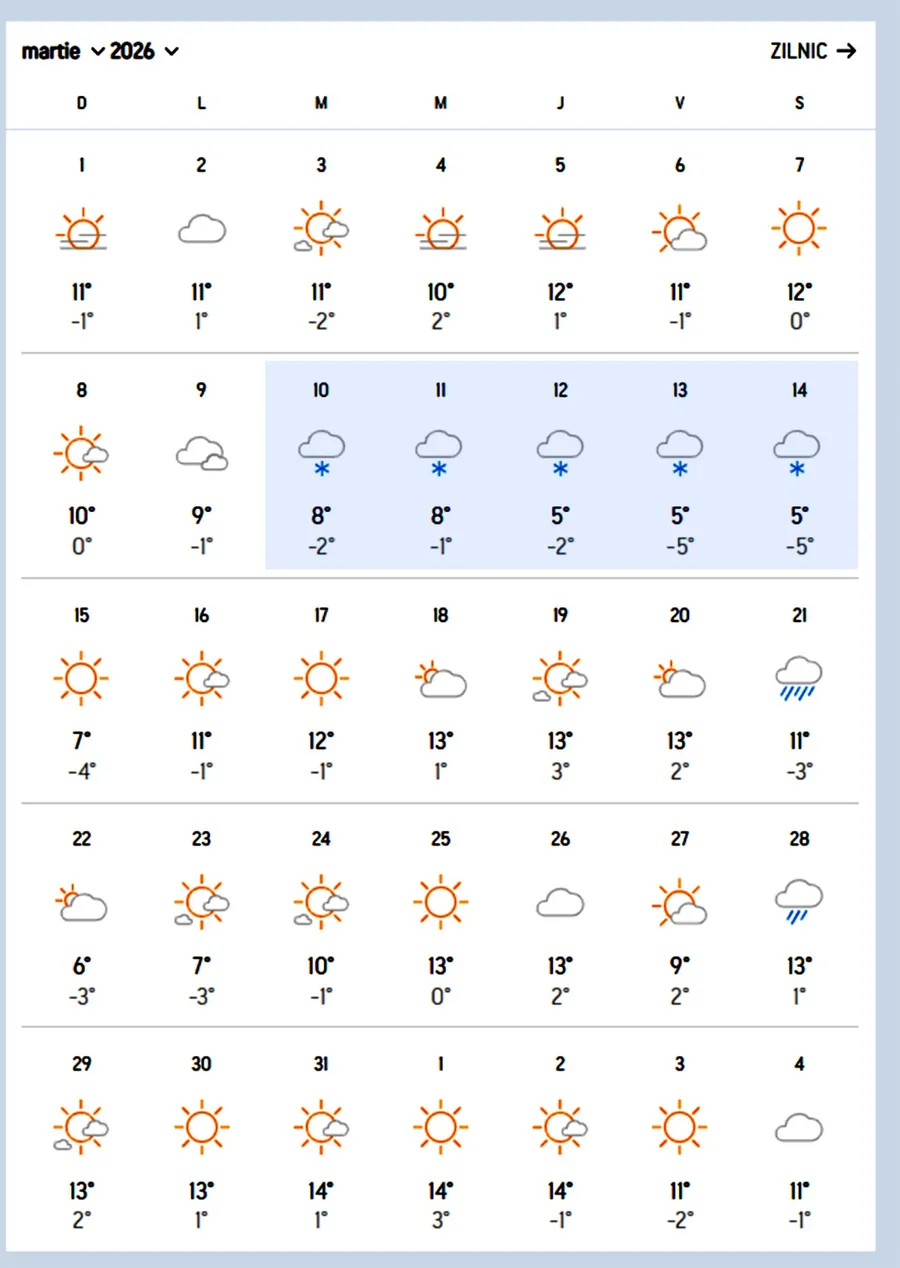Click the snow cloud icon on March 10
Screen dimensions: 900x1268
(321, 453)
